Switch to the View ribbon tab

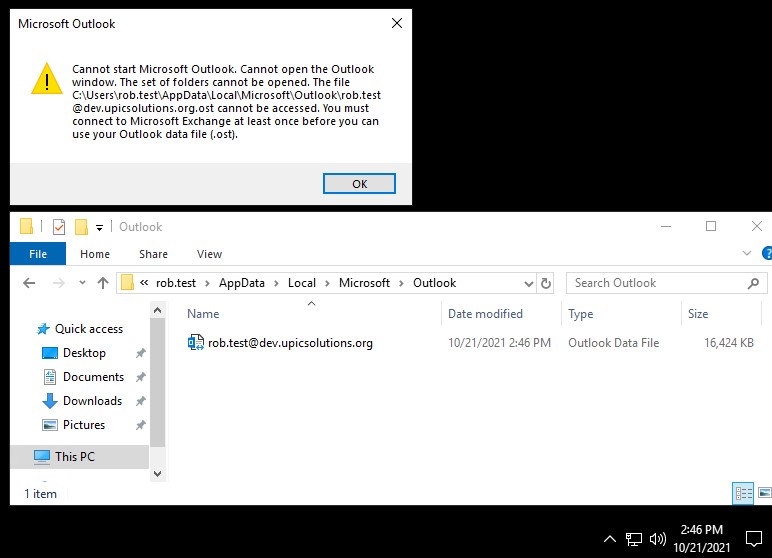click(x=209, y=254)
